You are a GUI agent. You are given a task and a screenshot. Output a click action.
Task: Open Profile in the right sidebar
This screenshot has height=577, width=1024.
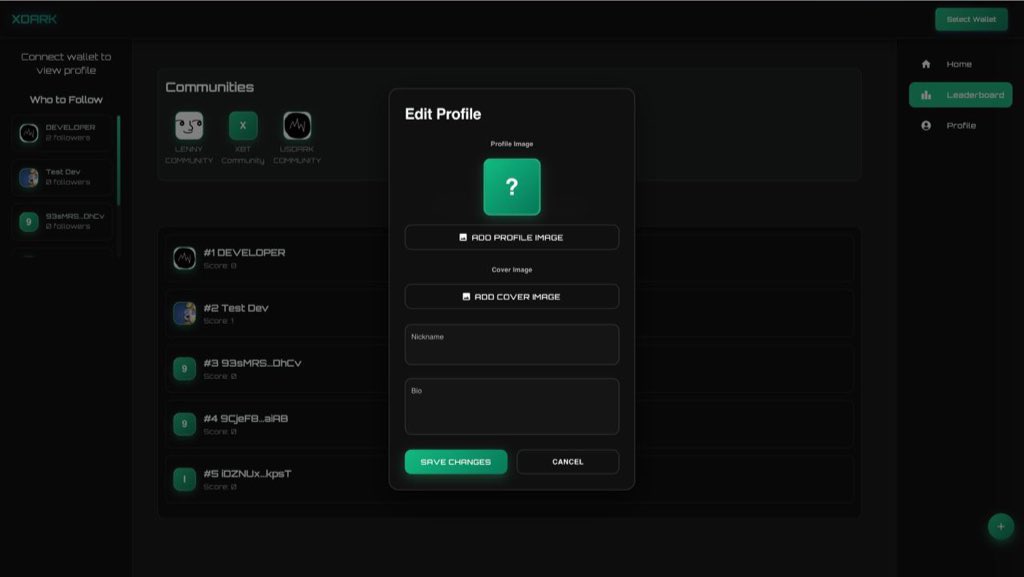pos(960,125)
